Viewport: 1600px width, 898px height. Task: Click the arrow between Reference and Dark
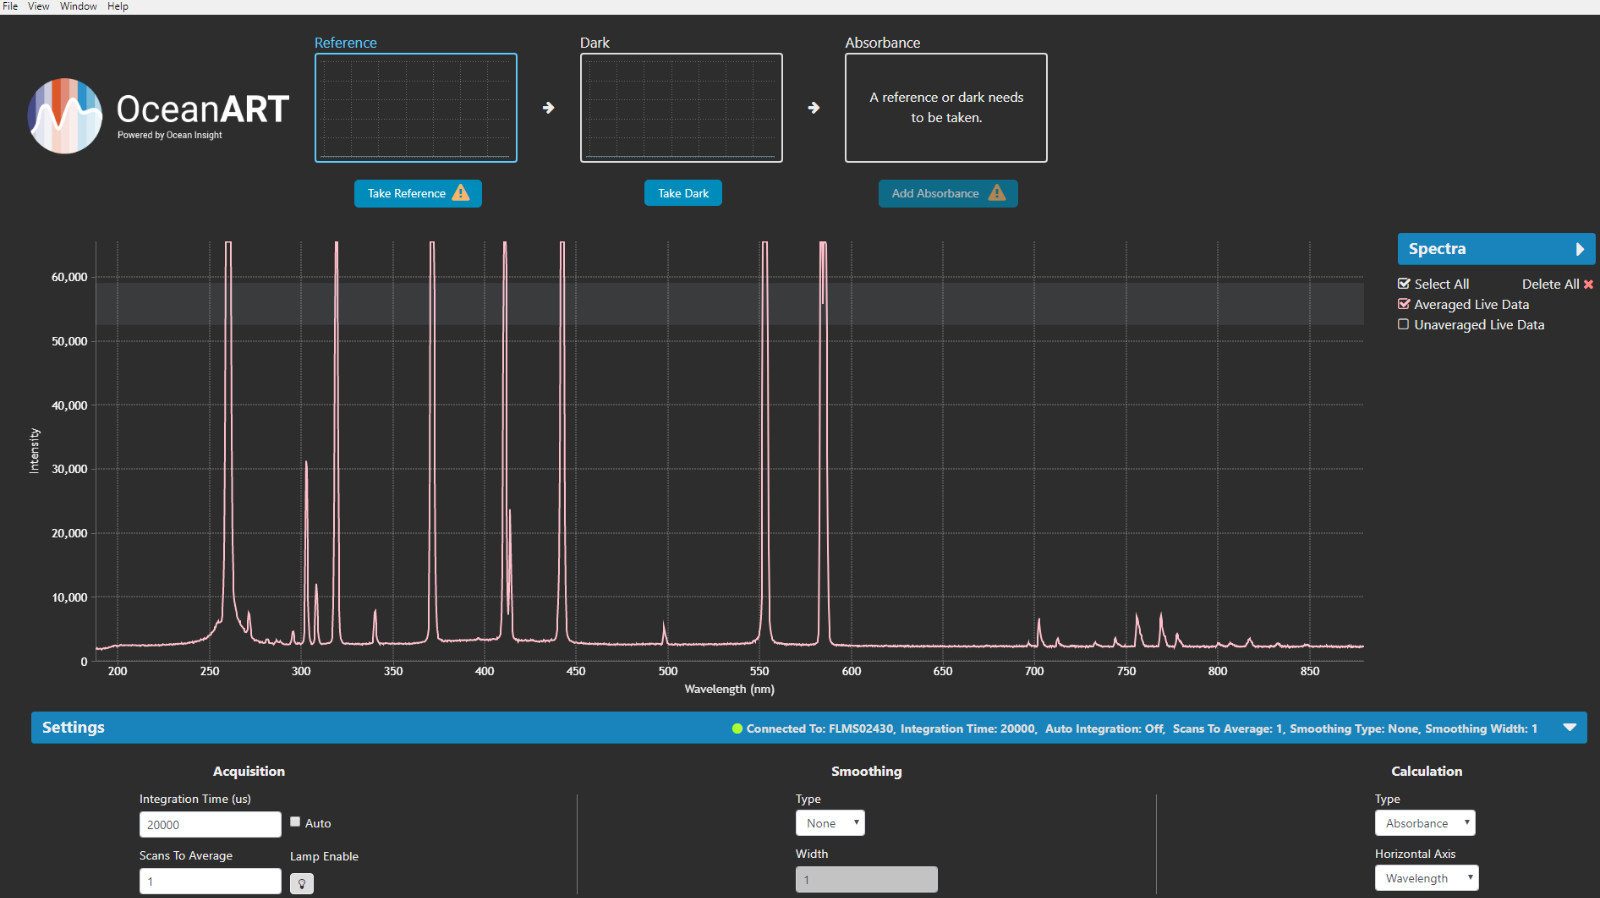(x=548, y=108)
